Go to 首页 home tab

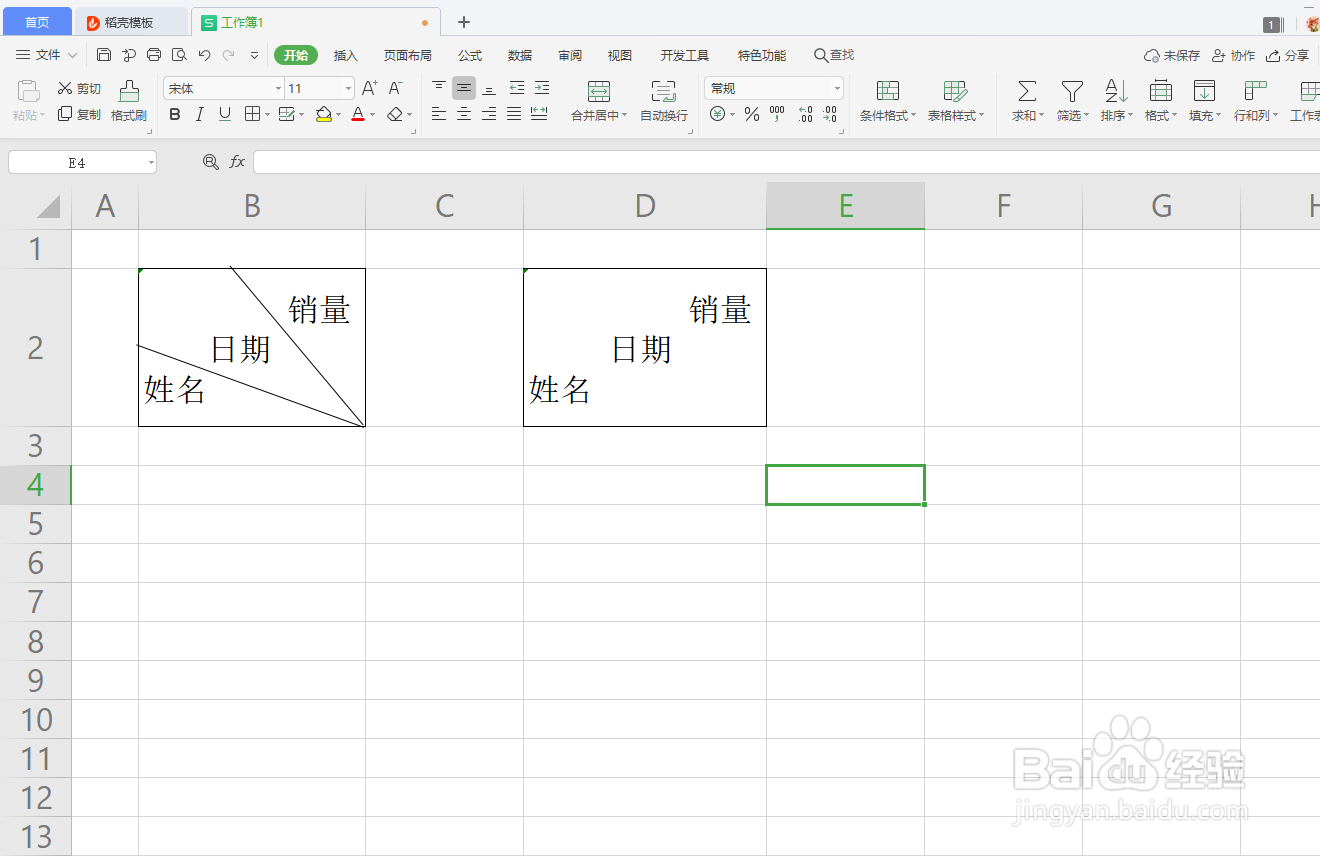click(37, 22)
